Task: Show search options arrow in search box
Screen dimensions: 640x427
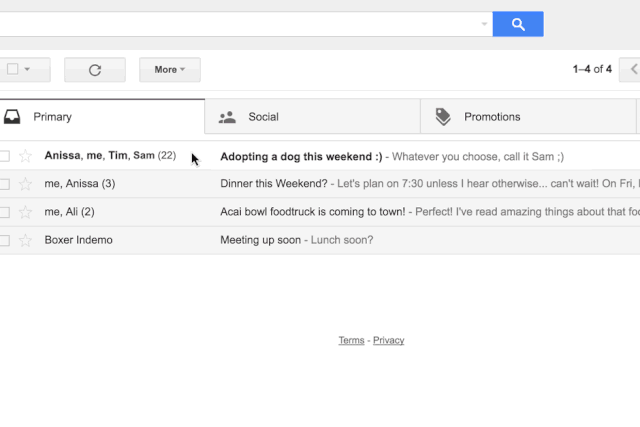Action: 484,24
